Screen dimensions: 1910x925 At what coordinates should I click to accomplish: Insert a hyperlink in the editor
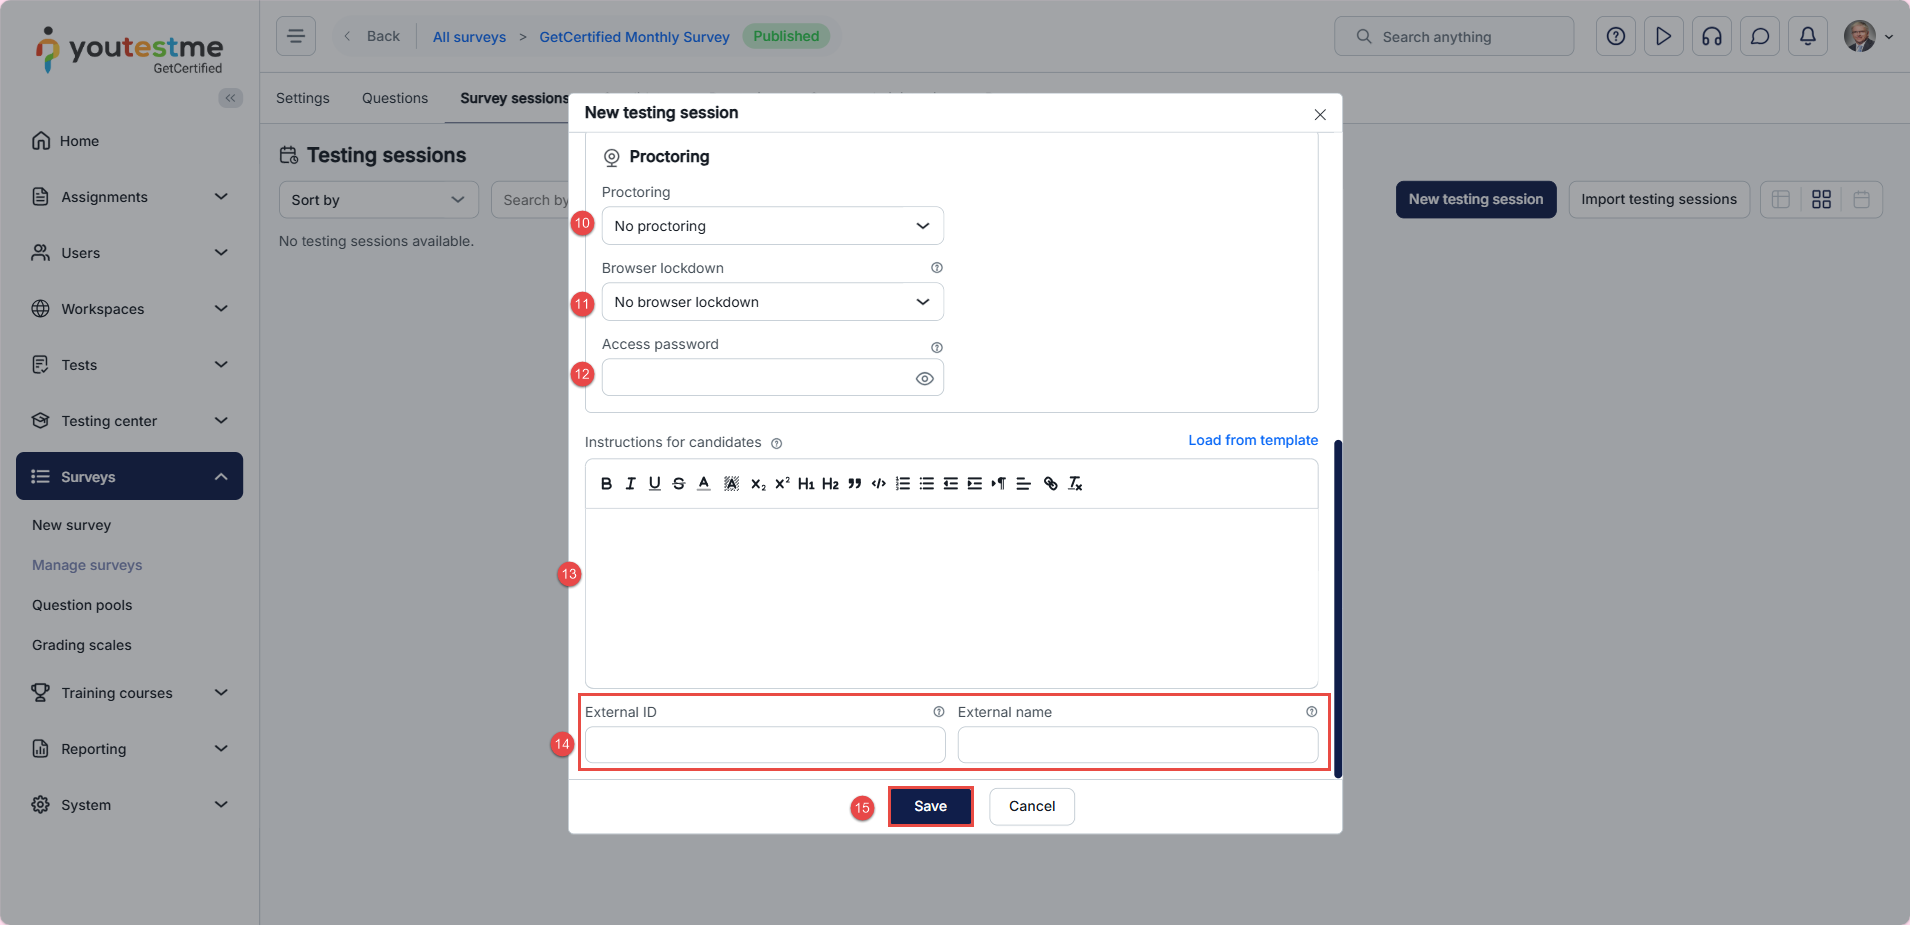point(1051,484)
